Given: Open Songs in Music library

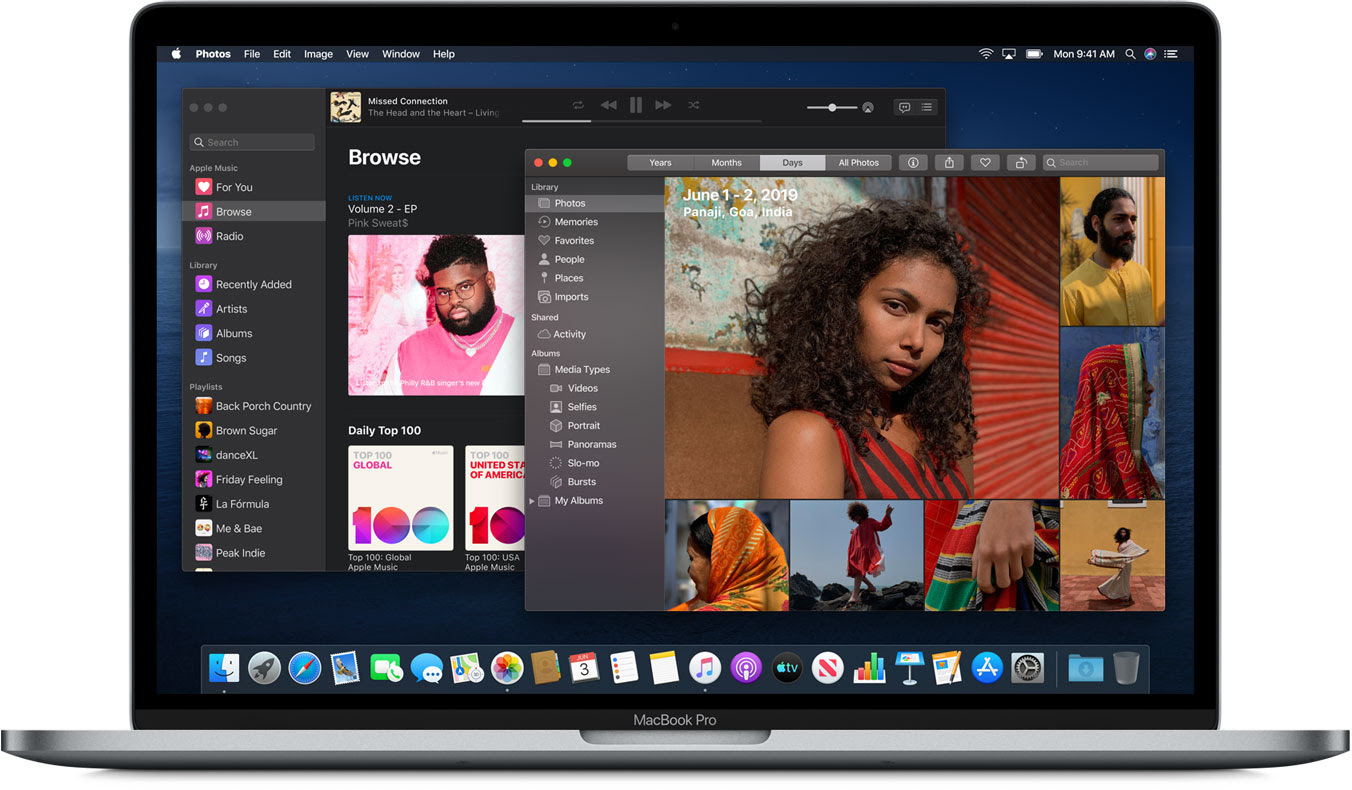Looking at the screenshot, I should click(254, 357).
